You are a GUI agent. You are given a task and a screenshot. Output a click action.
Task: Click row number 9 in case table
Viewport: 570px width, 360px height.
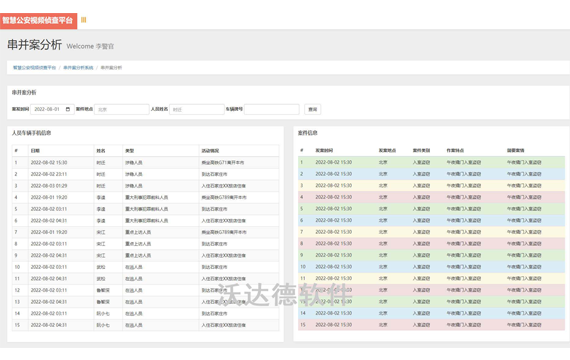(301, 255)
